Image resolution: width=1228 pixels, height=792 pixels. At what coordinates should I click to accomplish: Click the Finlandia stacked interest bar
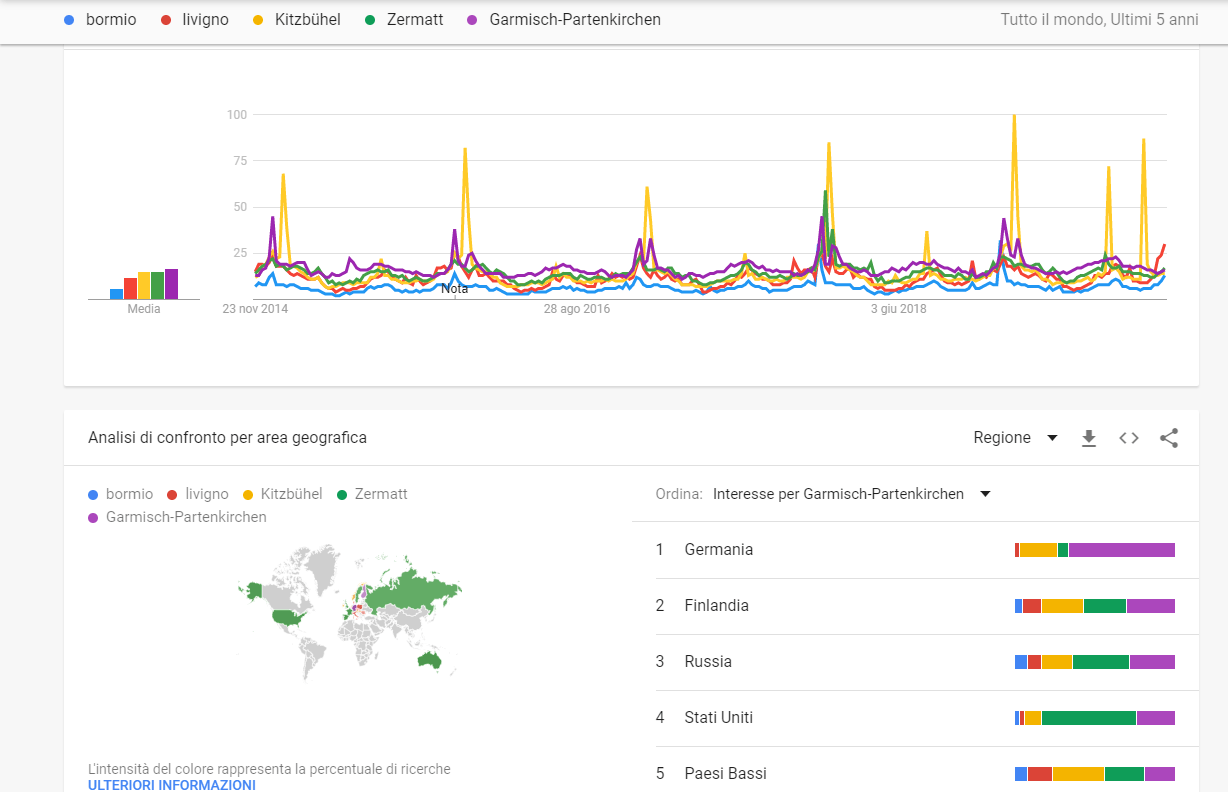pyautogui.click(x=1095, y=606)
